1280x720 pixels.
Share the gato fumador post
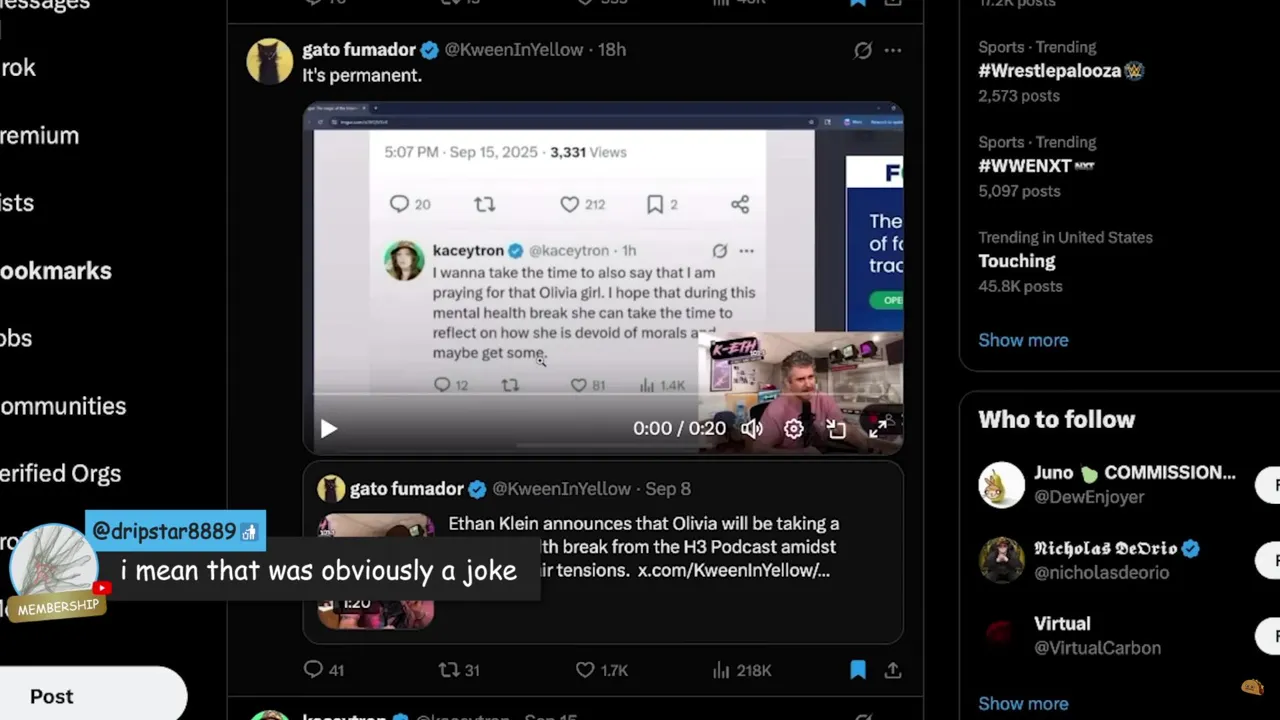pos(893,670)
